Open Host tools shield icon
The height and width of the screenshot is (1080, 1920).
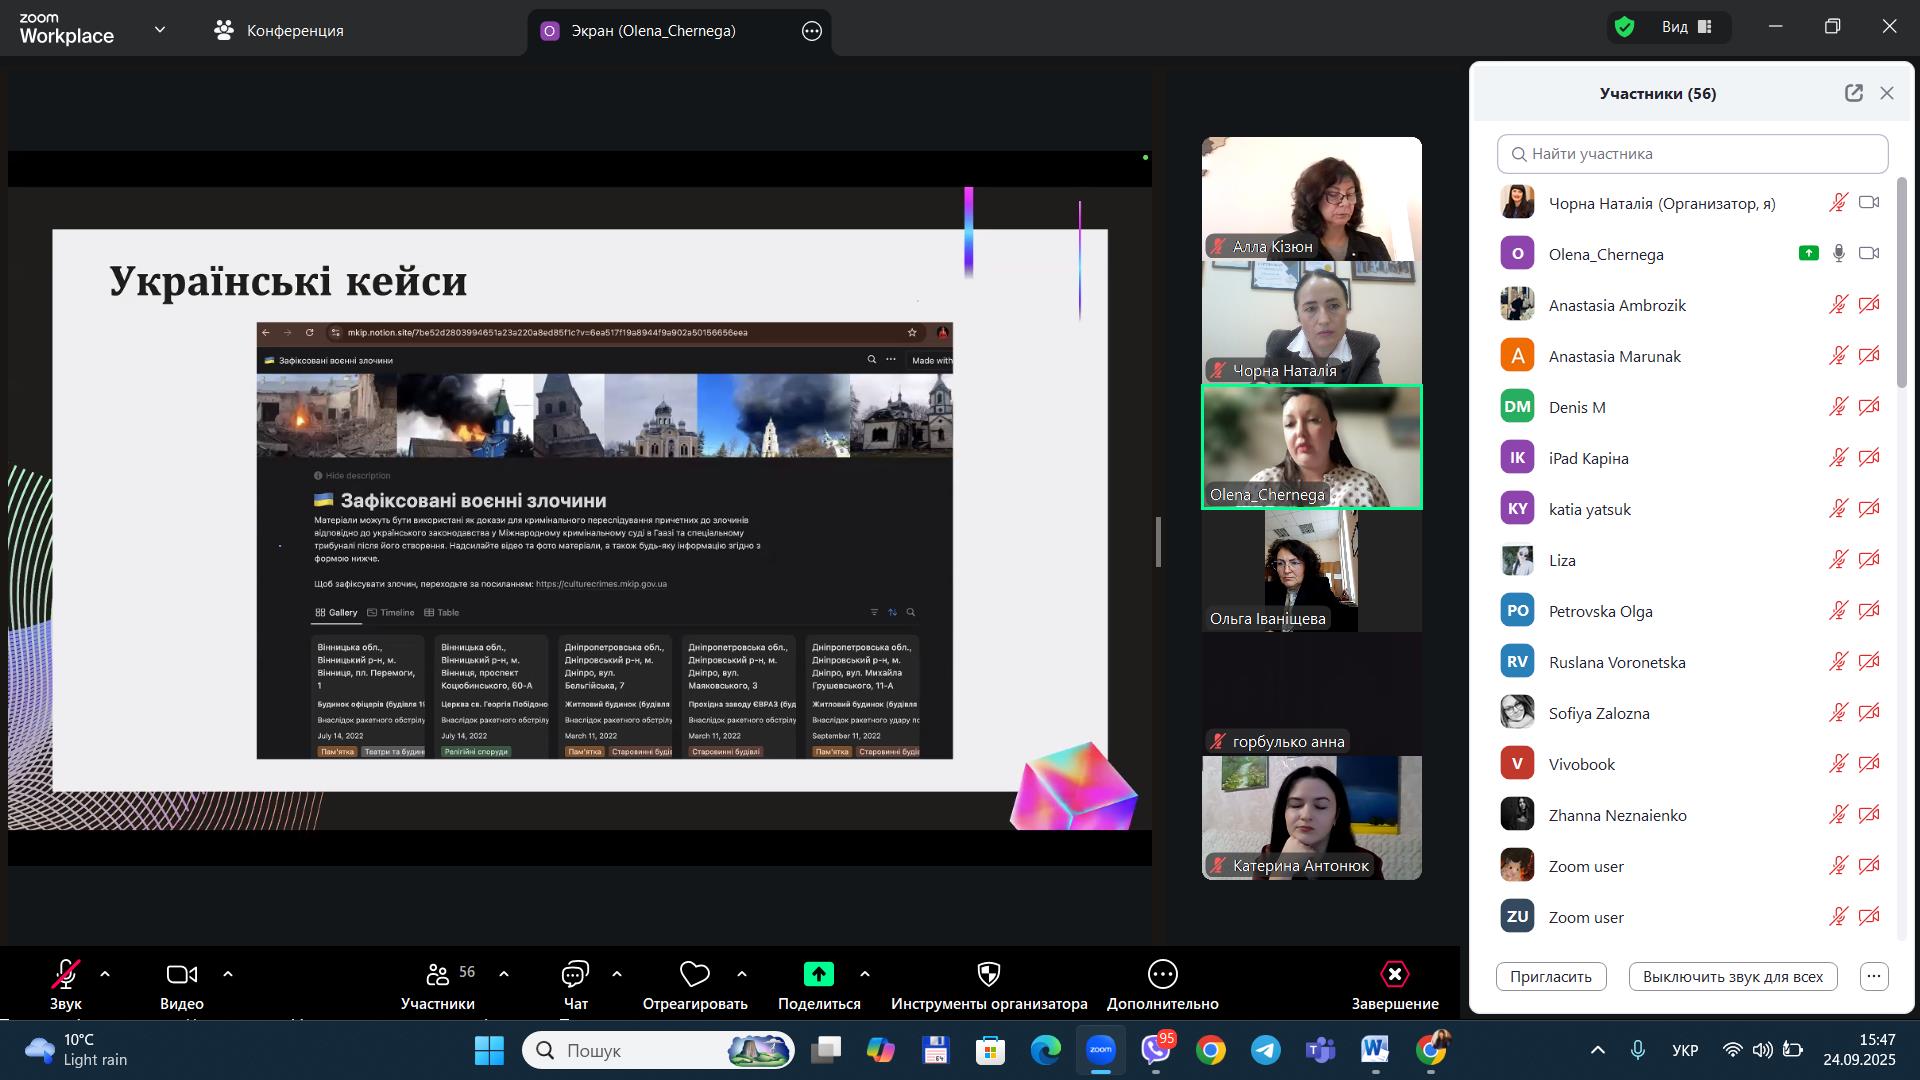pos(988,974)
